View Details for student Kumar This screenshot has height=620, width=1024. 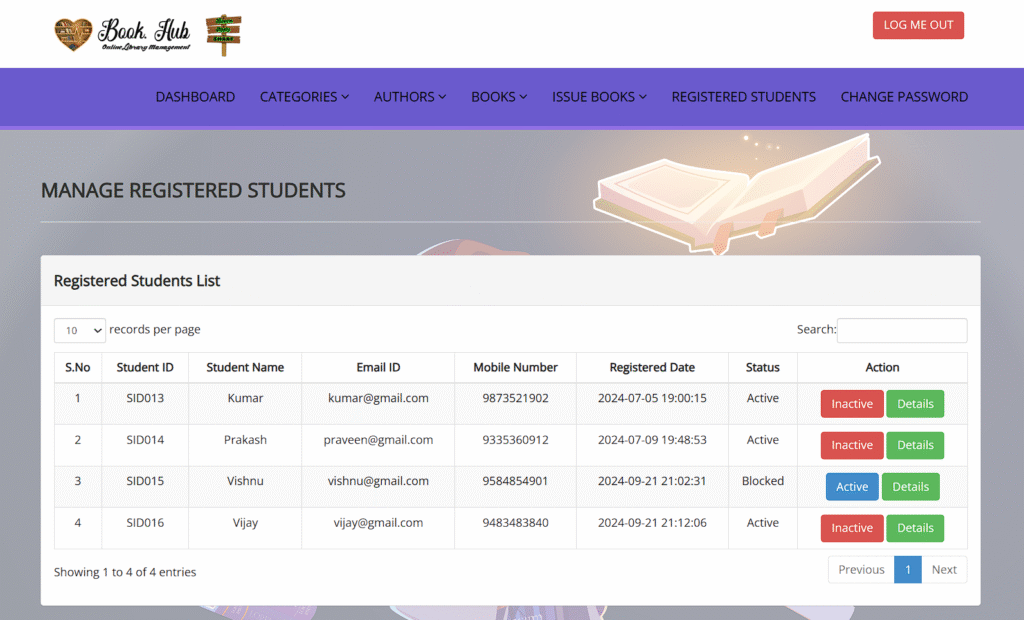point(915,404)
